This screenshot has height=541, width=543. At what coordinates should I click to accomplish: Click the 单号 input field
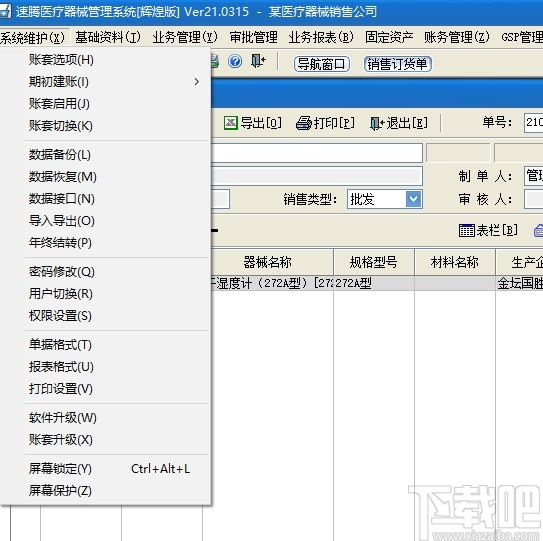pyautogui.click(x=533, y=122)
